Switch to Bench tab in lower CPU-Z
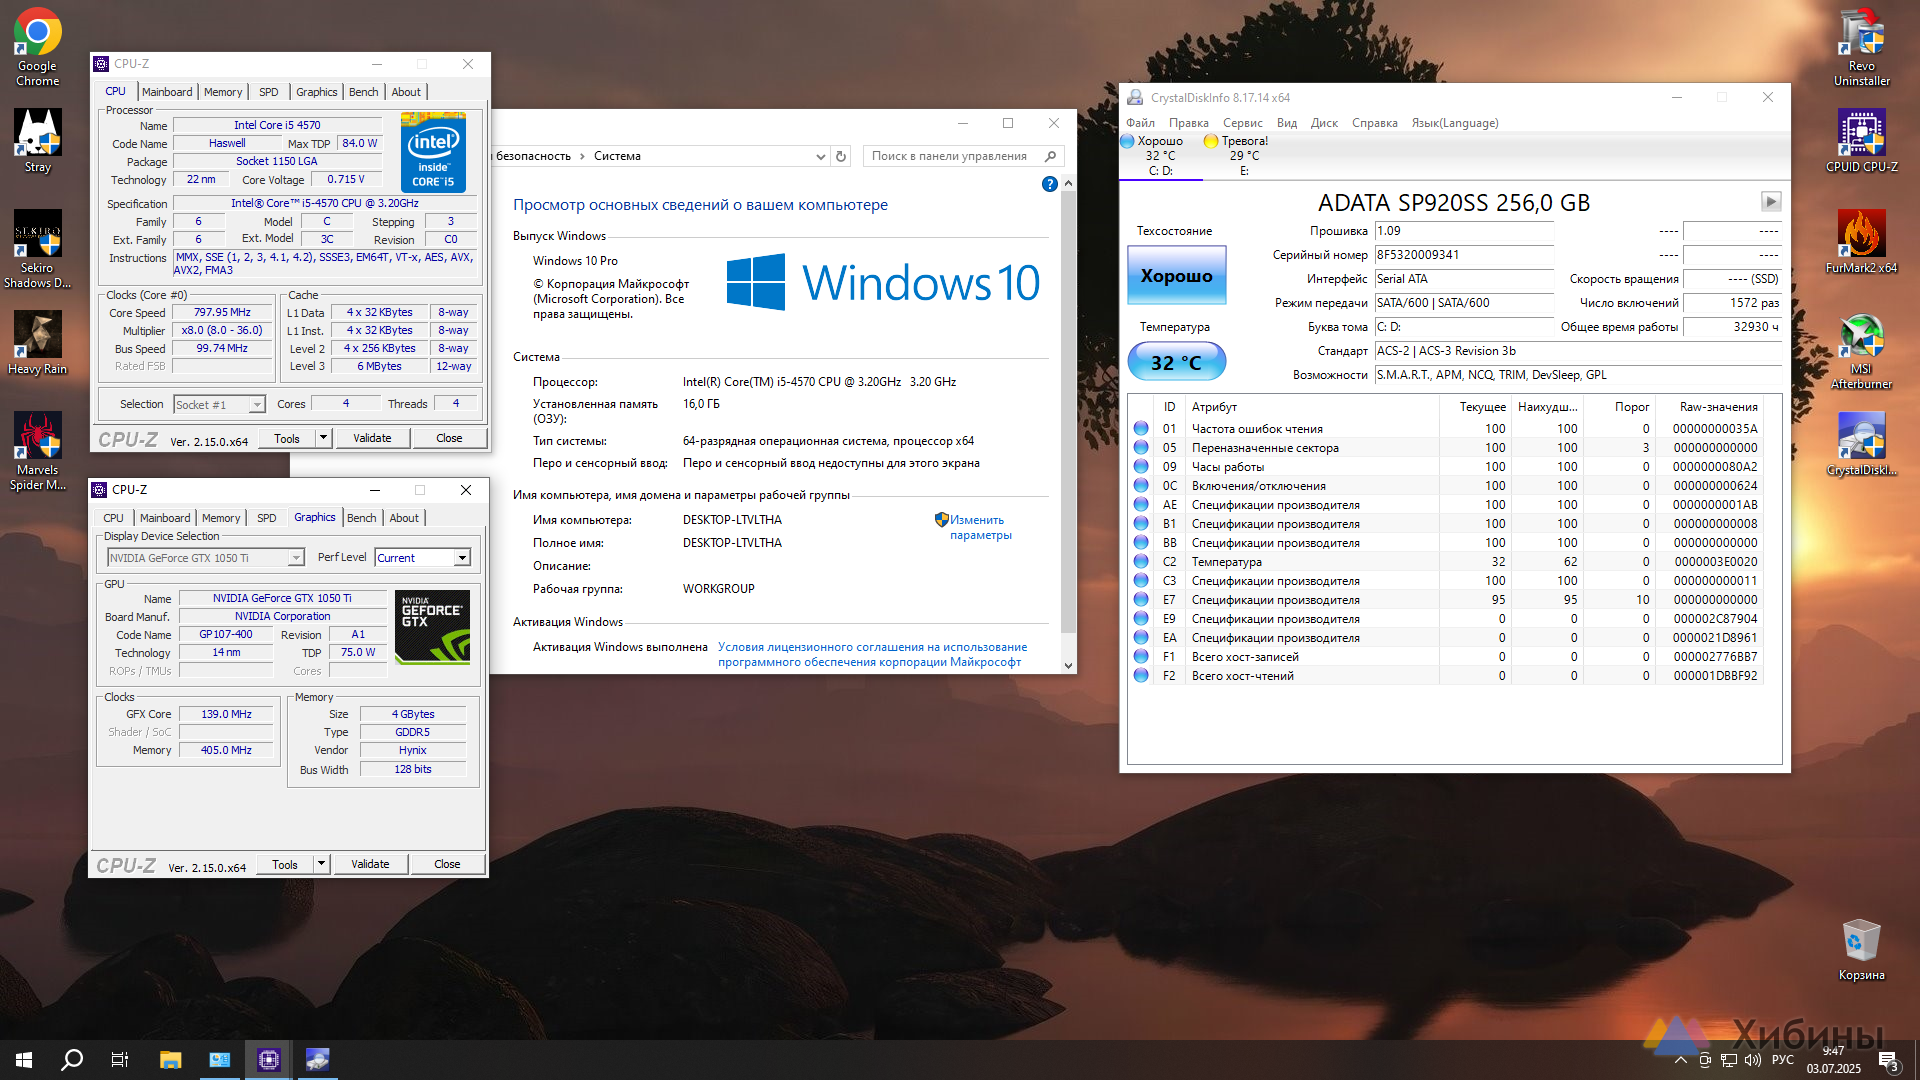1920x1080 pixels. pos(362,518)
